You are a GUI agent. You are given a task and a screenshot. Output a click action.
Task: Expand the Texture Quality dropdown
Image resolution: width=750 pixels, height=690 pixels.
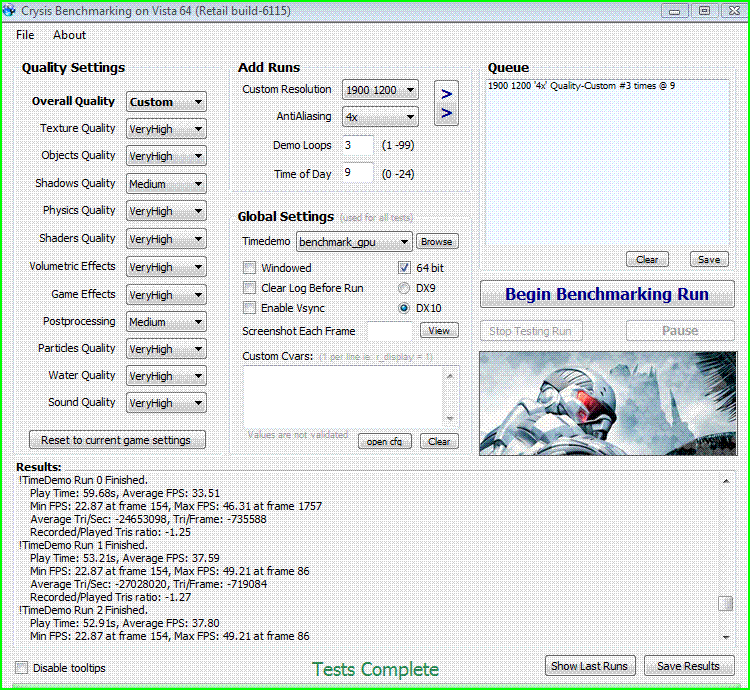click(166, 129)
